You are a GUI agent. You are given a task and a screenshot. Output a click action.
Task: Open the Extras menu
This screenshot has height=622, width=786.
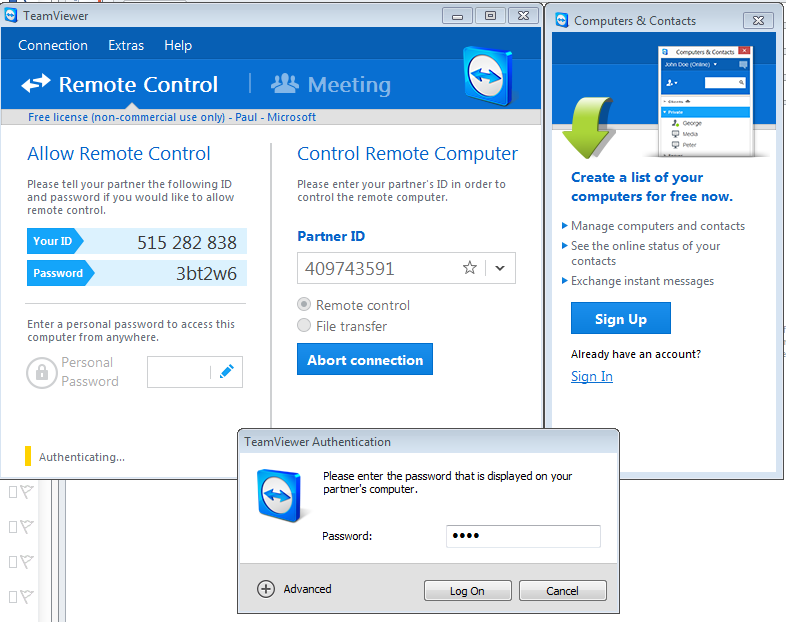(126, 46)
